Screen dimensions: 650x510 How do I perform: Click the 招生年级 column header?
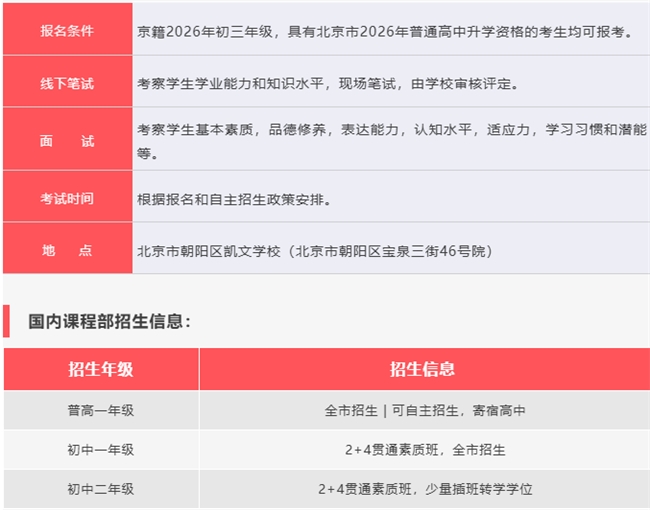pos(101,369)
